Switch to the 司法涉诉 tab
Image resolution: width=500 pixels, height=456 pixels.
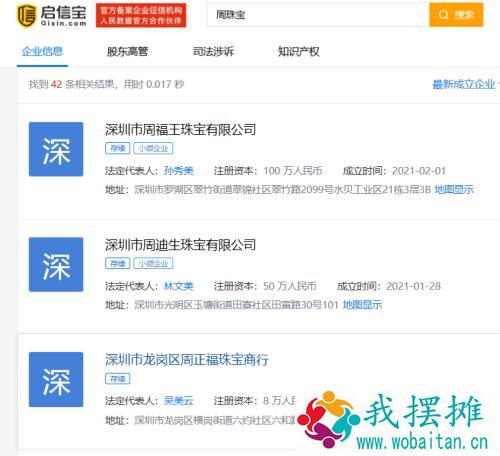click(213, 51)
